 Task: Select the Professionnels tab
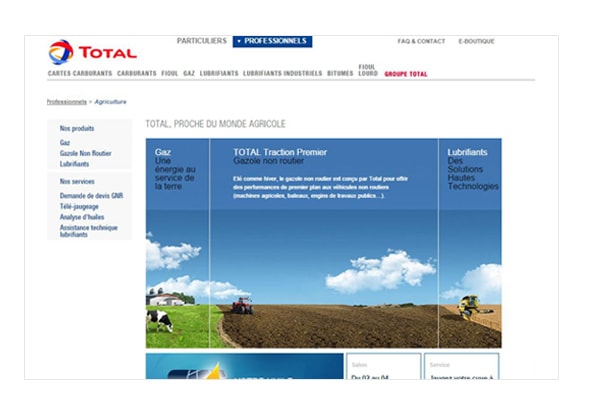[x=272, y=41]
